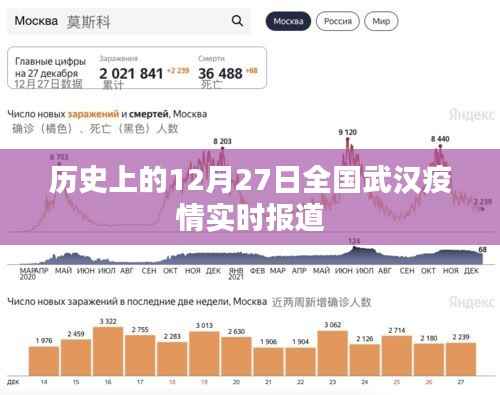The height and width of the screenshot is (395, 500).
Task: Click the 1 904 bar for December 22
Action: (300, 362)
